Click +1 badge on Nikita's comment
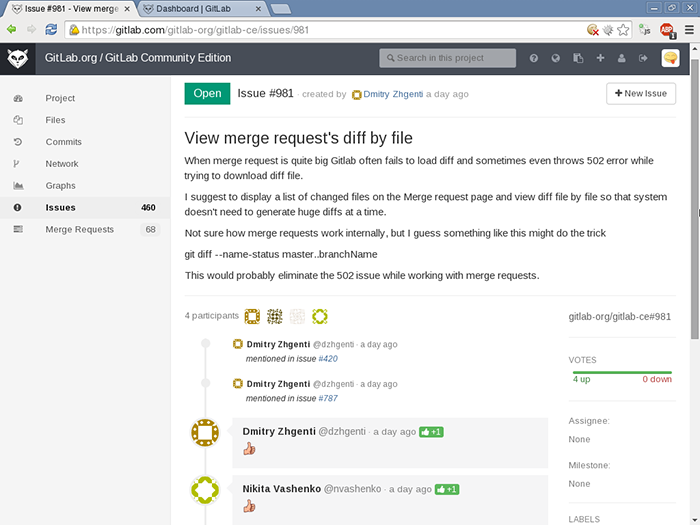Viewport: 700px width, 525px height. pyautogui.click(x=447, y=490)
